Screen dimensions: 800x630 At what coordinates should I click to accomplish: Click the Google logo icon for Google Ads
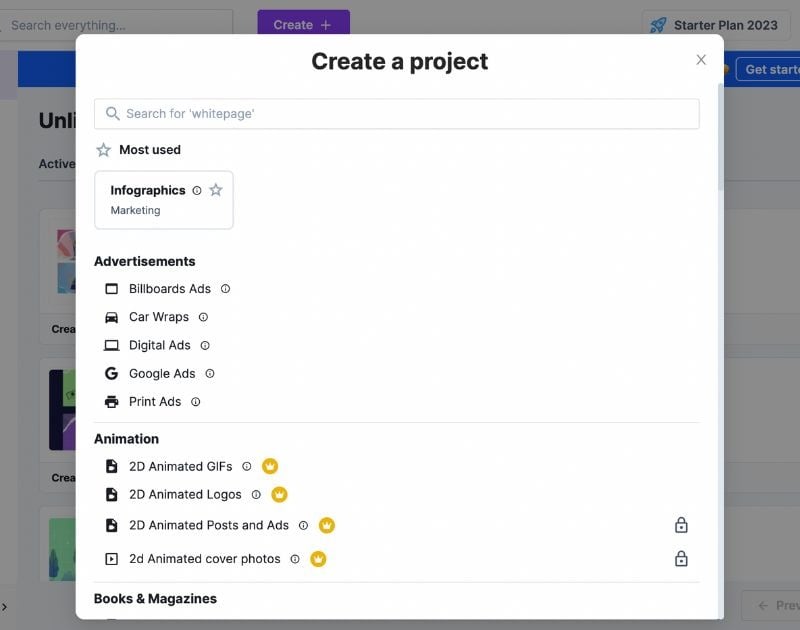(x=111, y=373)
